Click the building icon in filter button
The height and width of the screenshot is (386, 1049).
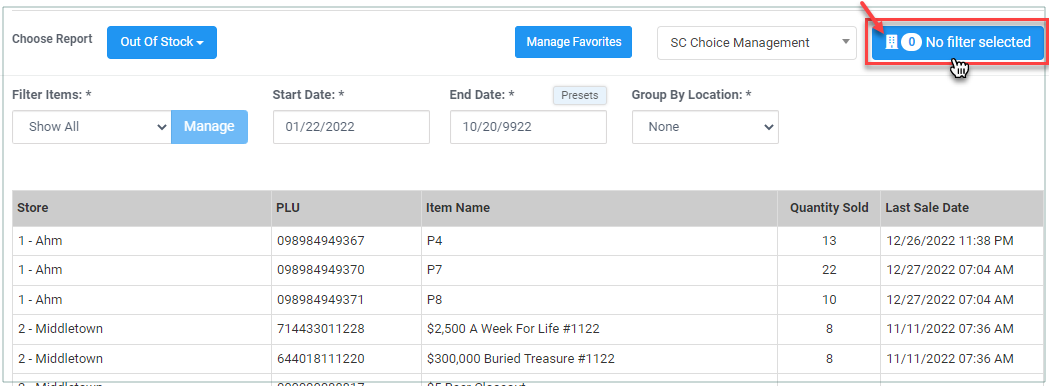890,42
